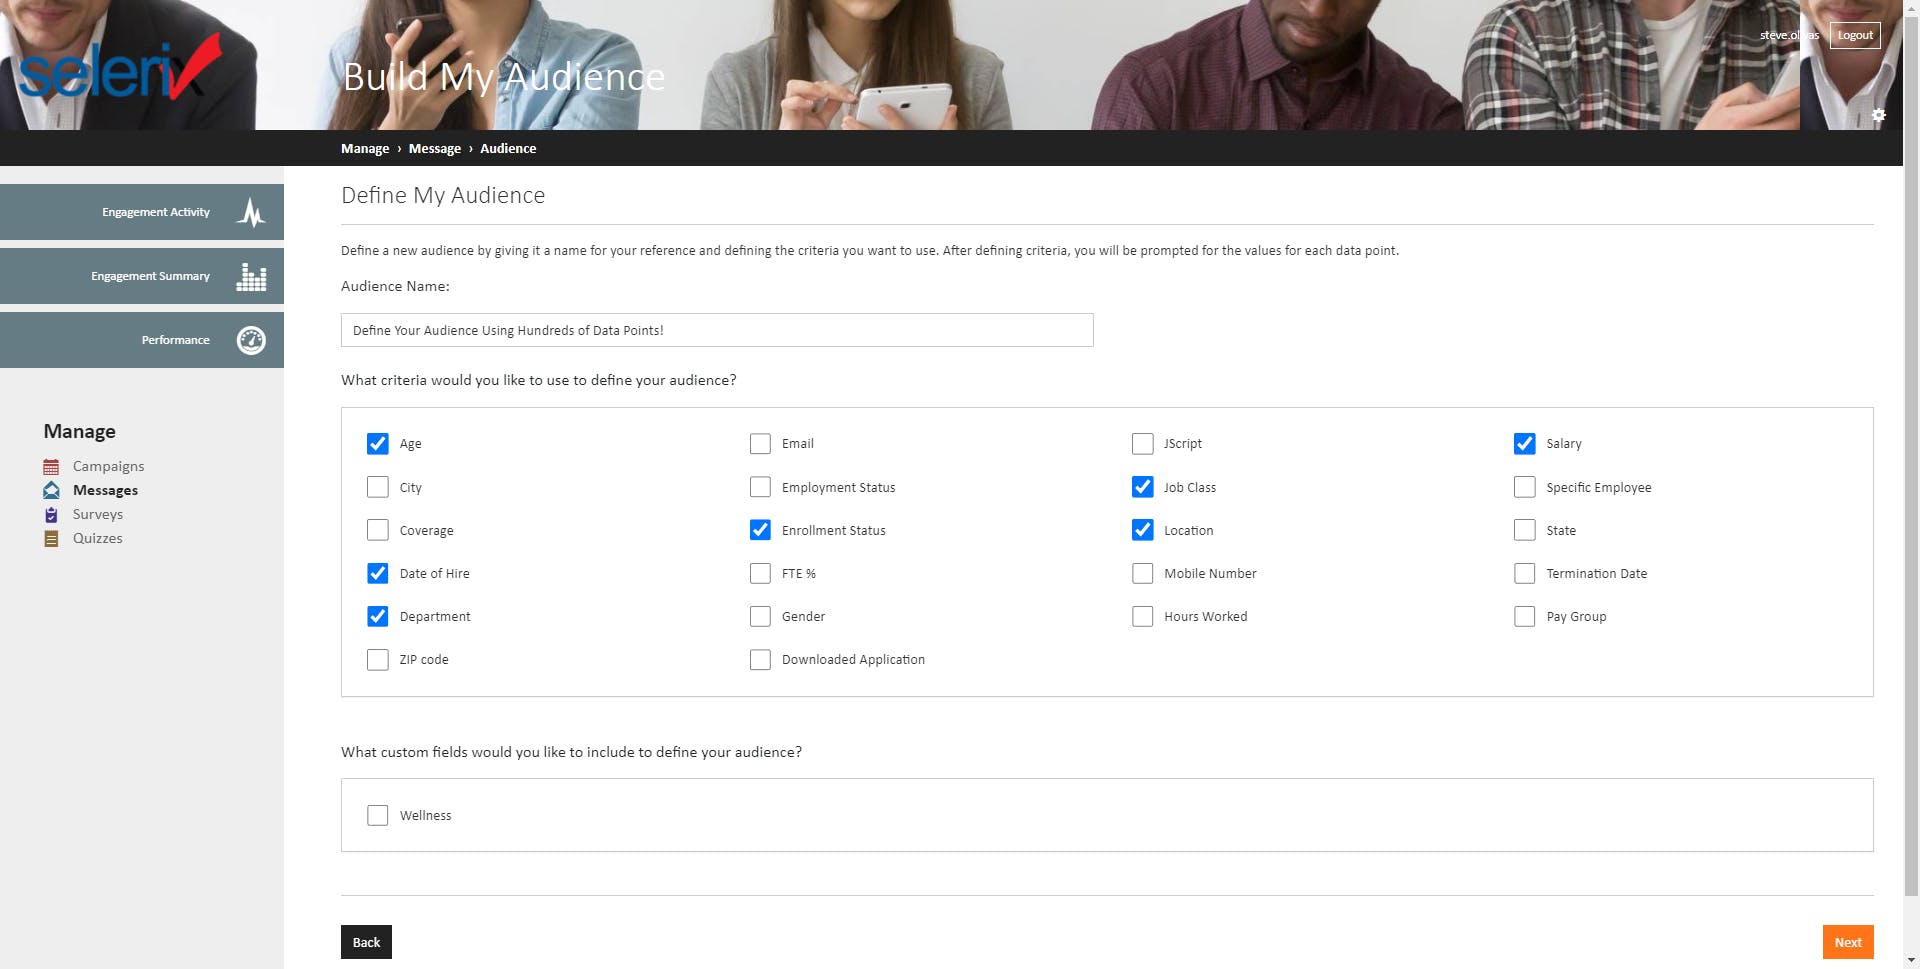The height and width of the screenshot is (969, 1920).
Task: Click the Quizzes list icon
Action: (51, 539)
